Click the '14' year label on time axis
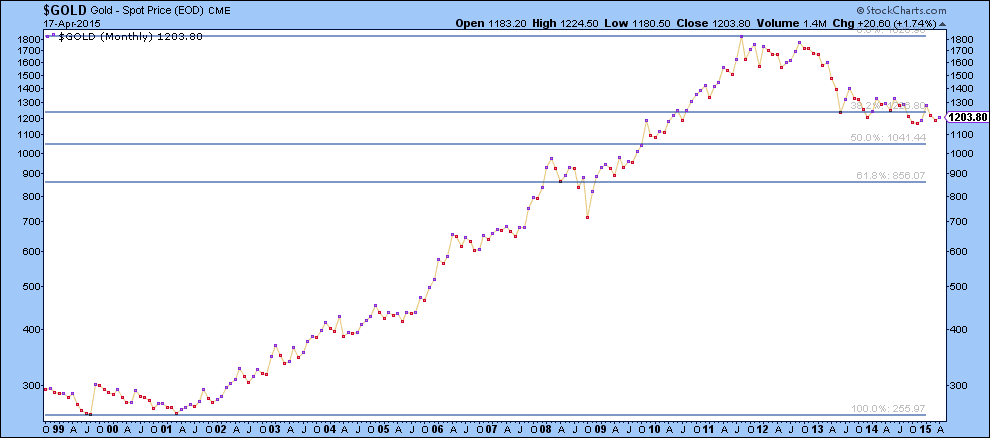The image size is (990, 438). click(x=871, y=429)
